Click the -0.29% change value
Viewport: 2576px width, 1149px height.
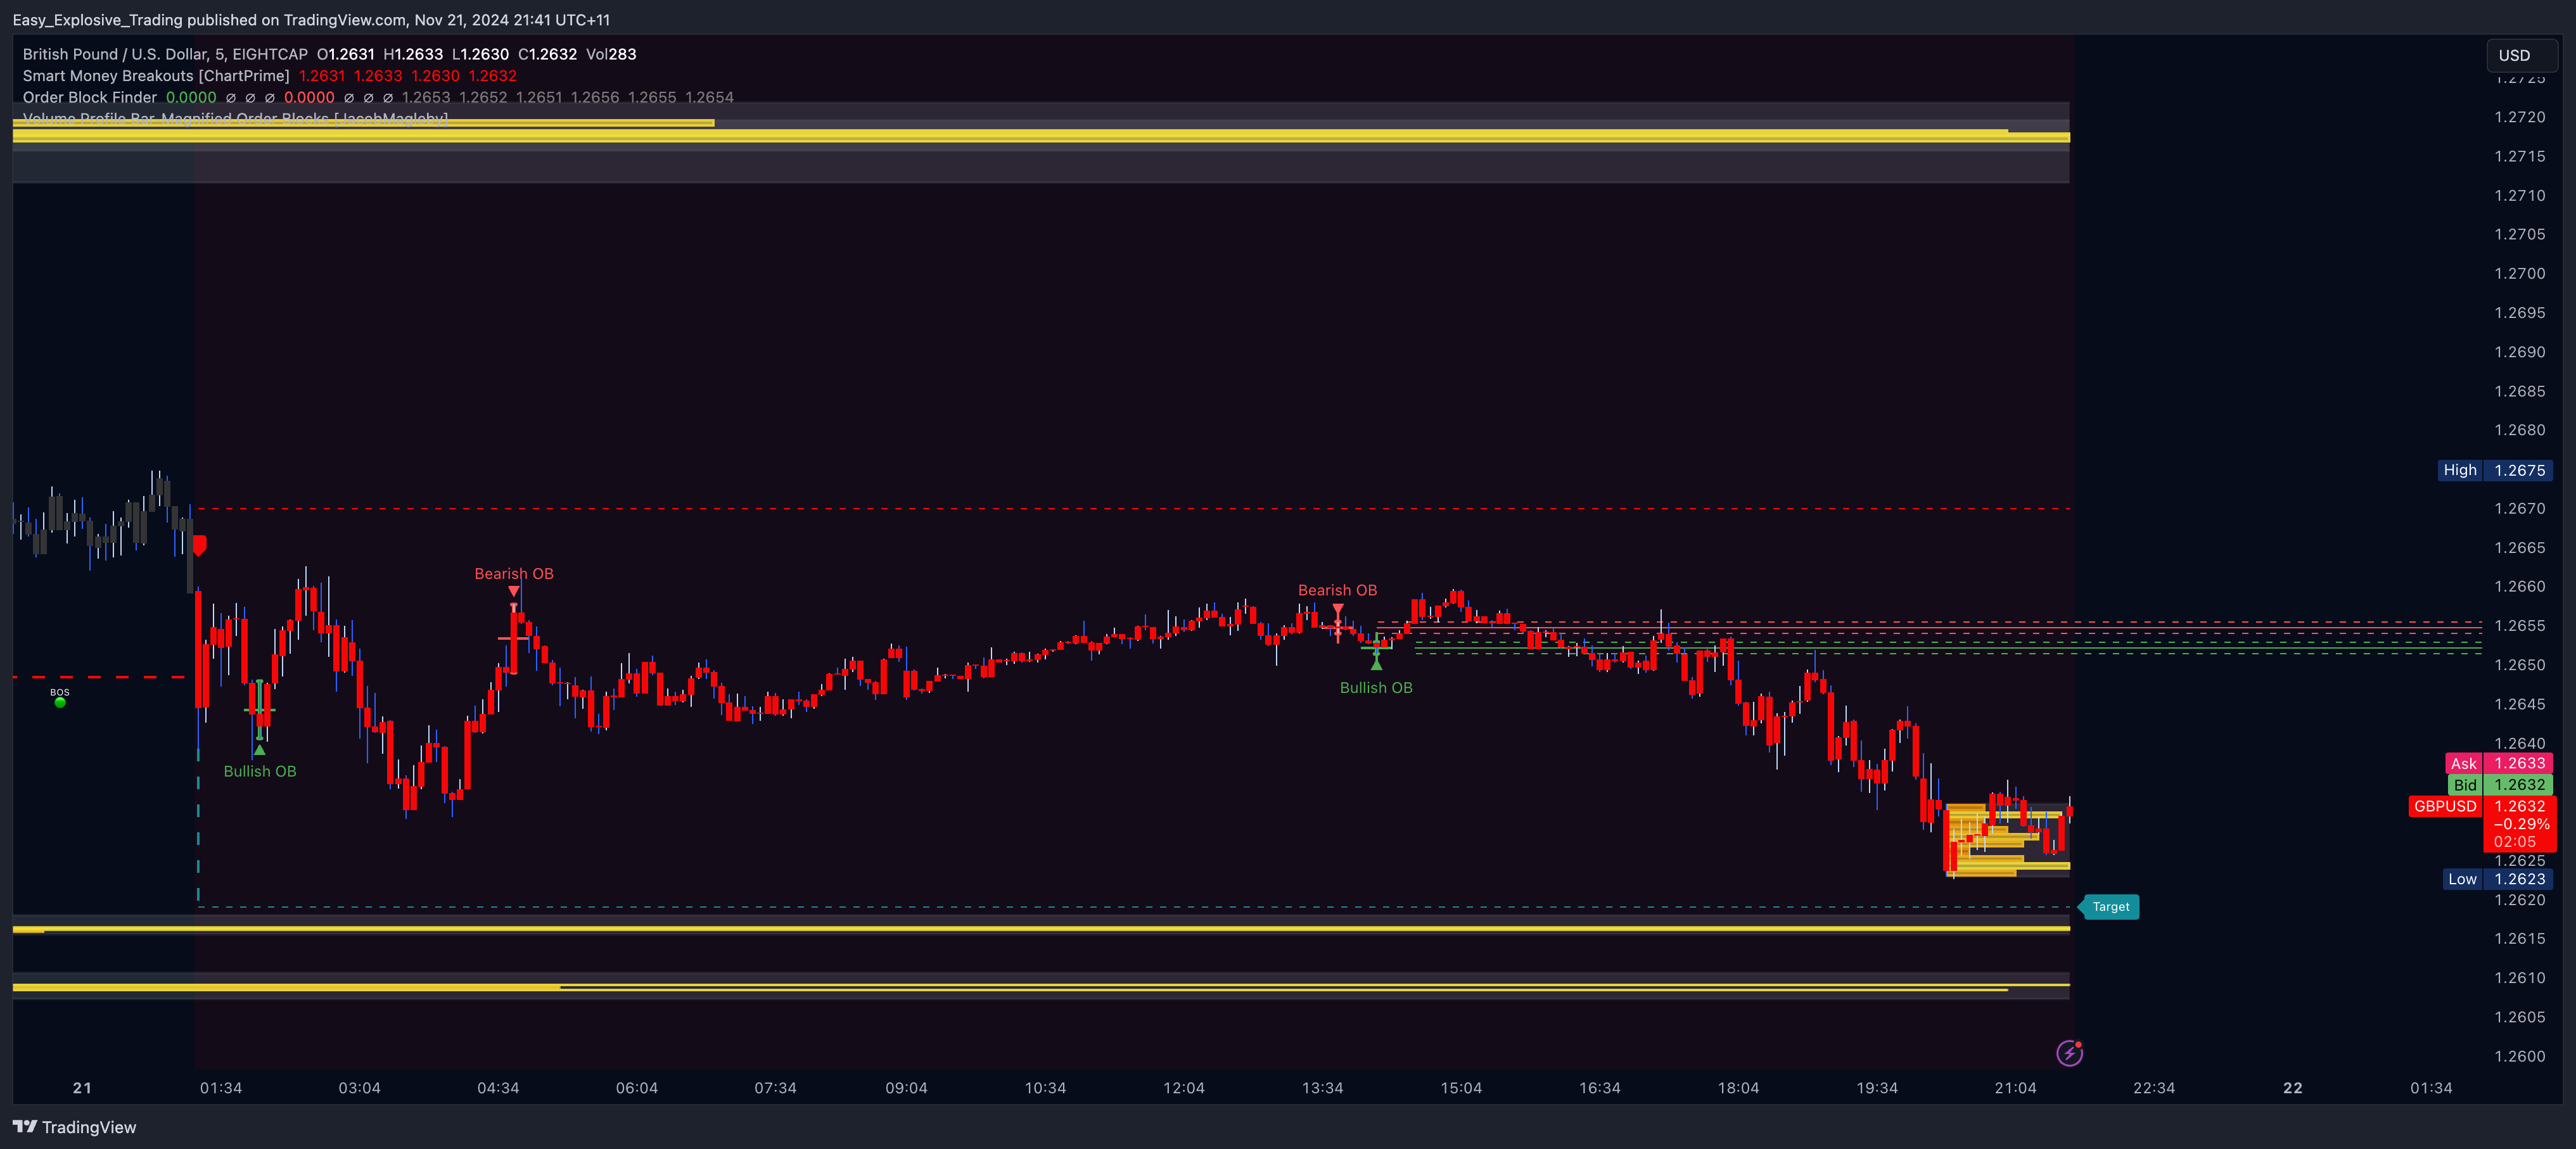[x=2521, y=824]
